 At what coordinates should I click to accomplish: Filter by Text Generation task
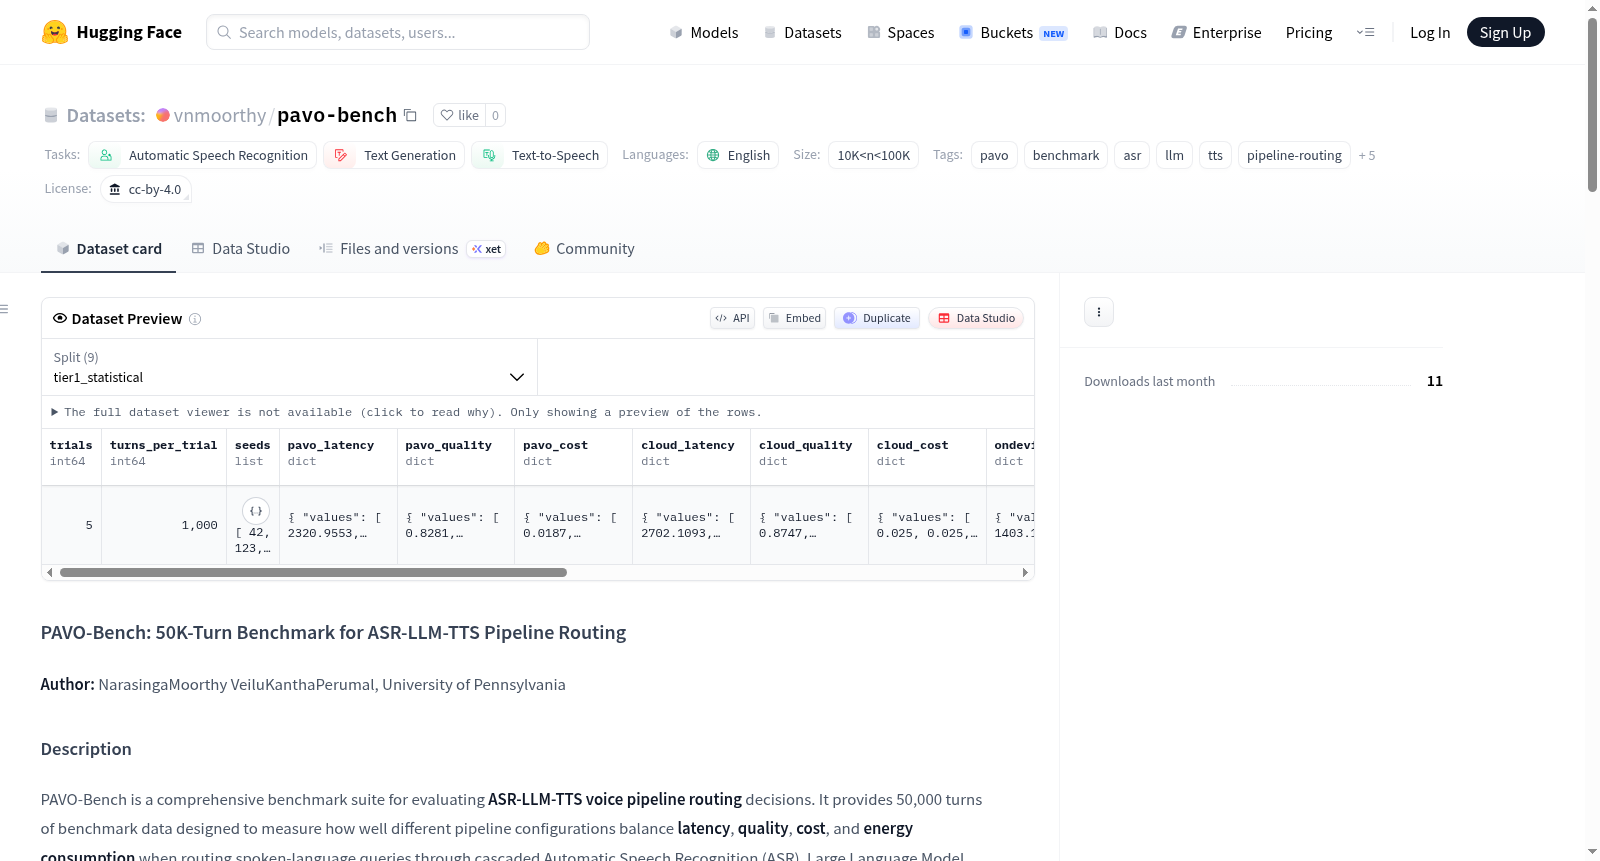point(394,155)
